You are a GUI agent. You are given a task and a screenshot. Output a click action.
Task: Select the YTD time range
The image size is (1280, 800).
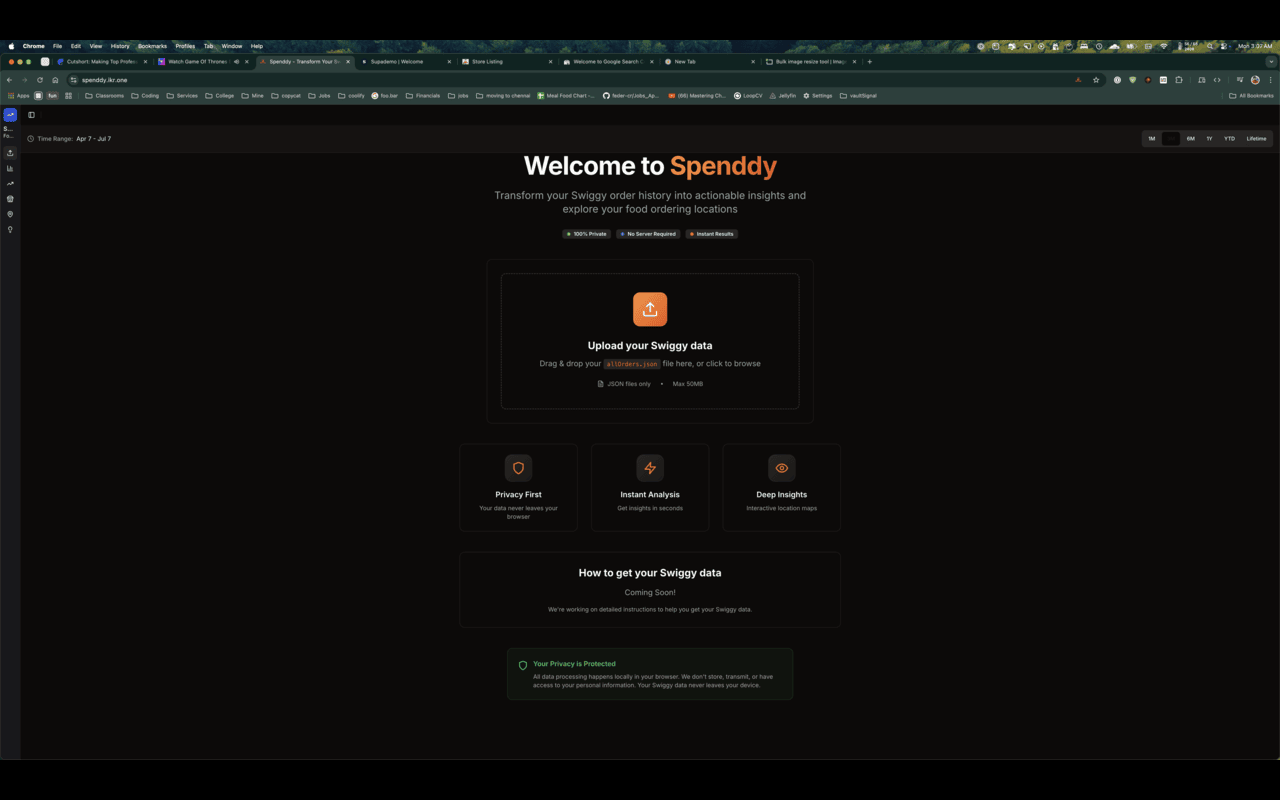pos(1229,139)
